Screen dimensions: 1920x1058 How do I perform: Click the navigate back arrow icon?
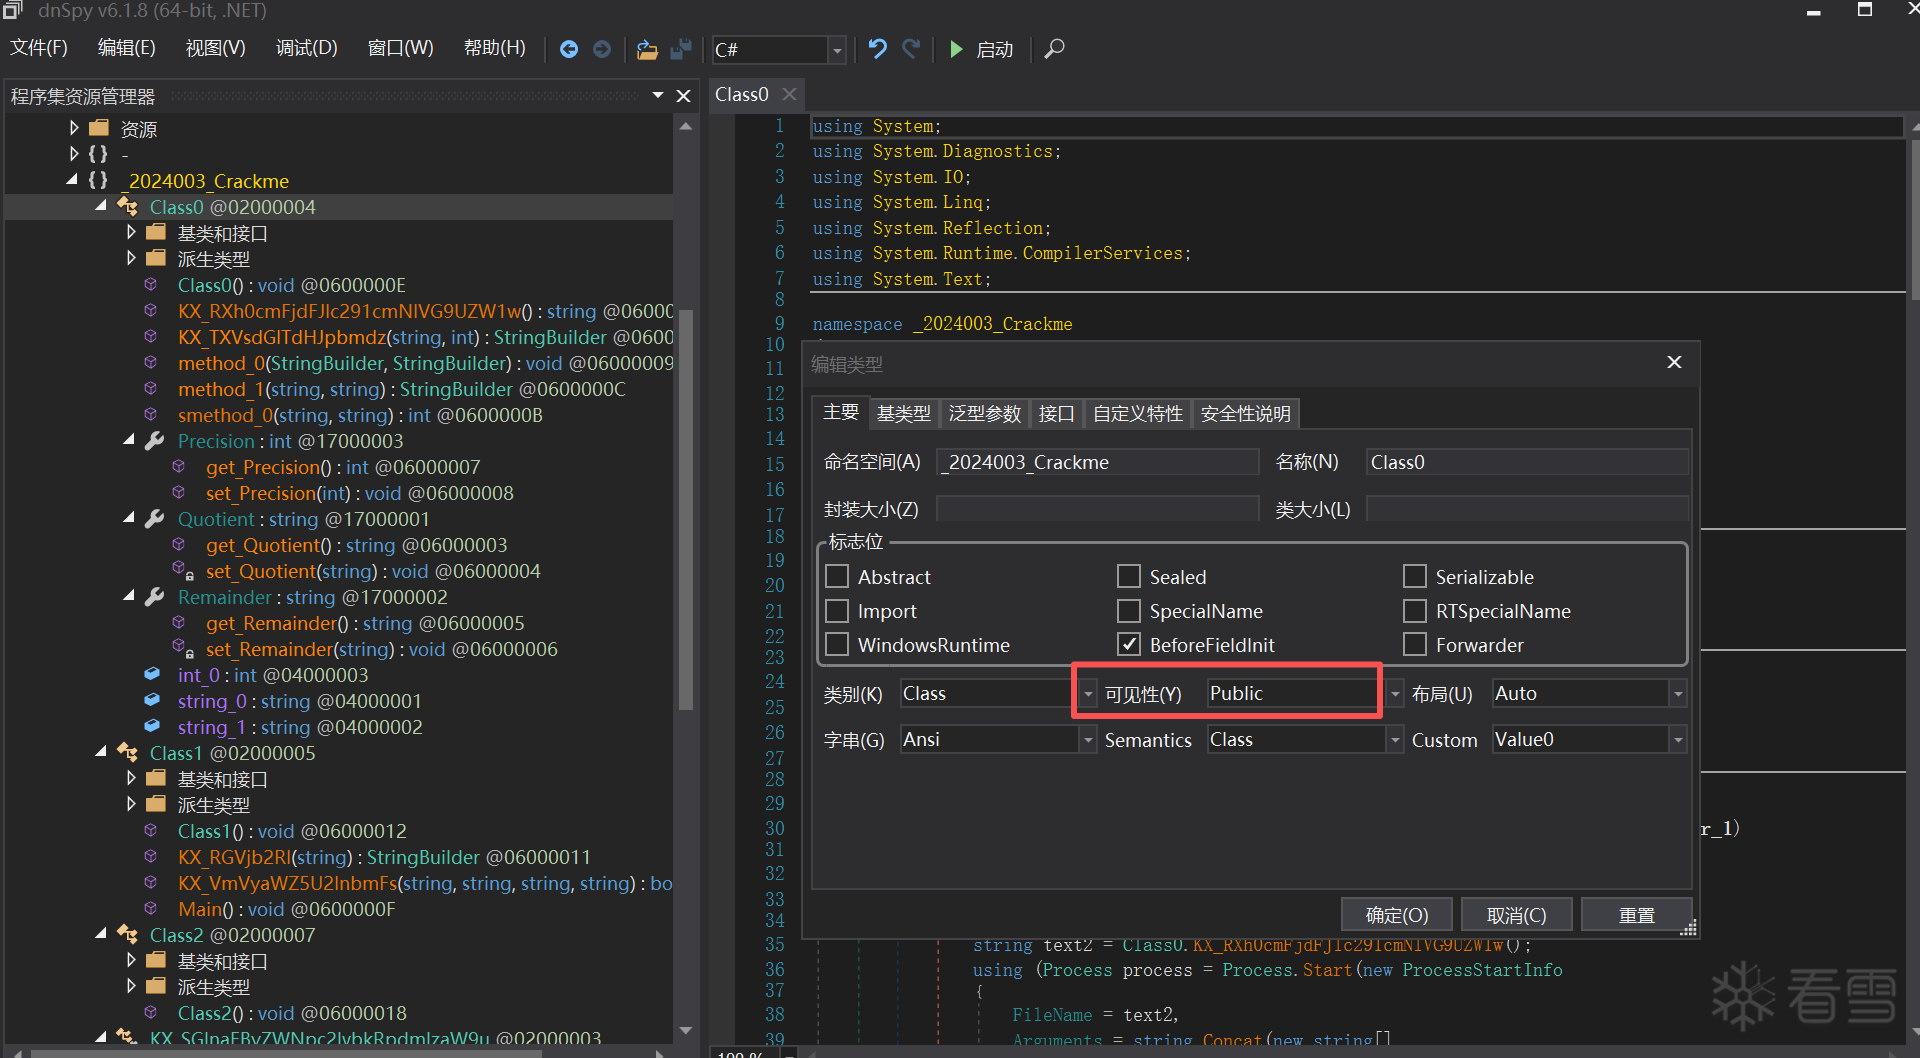click(568, 49)
